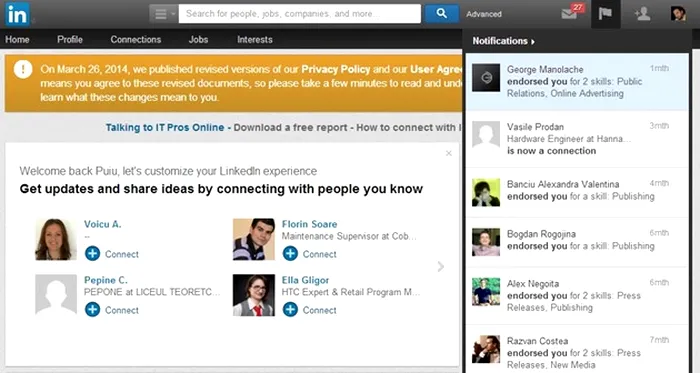Open Bogdan Rogojina endorsement notification
The height and width of the screenshot is (373, 700).
point(577,242)
